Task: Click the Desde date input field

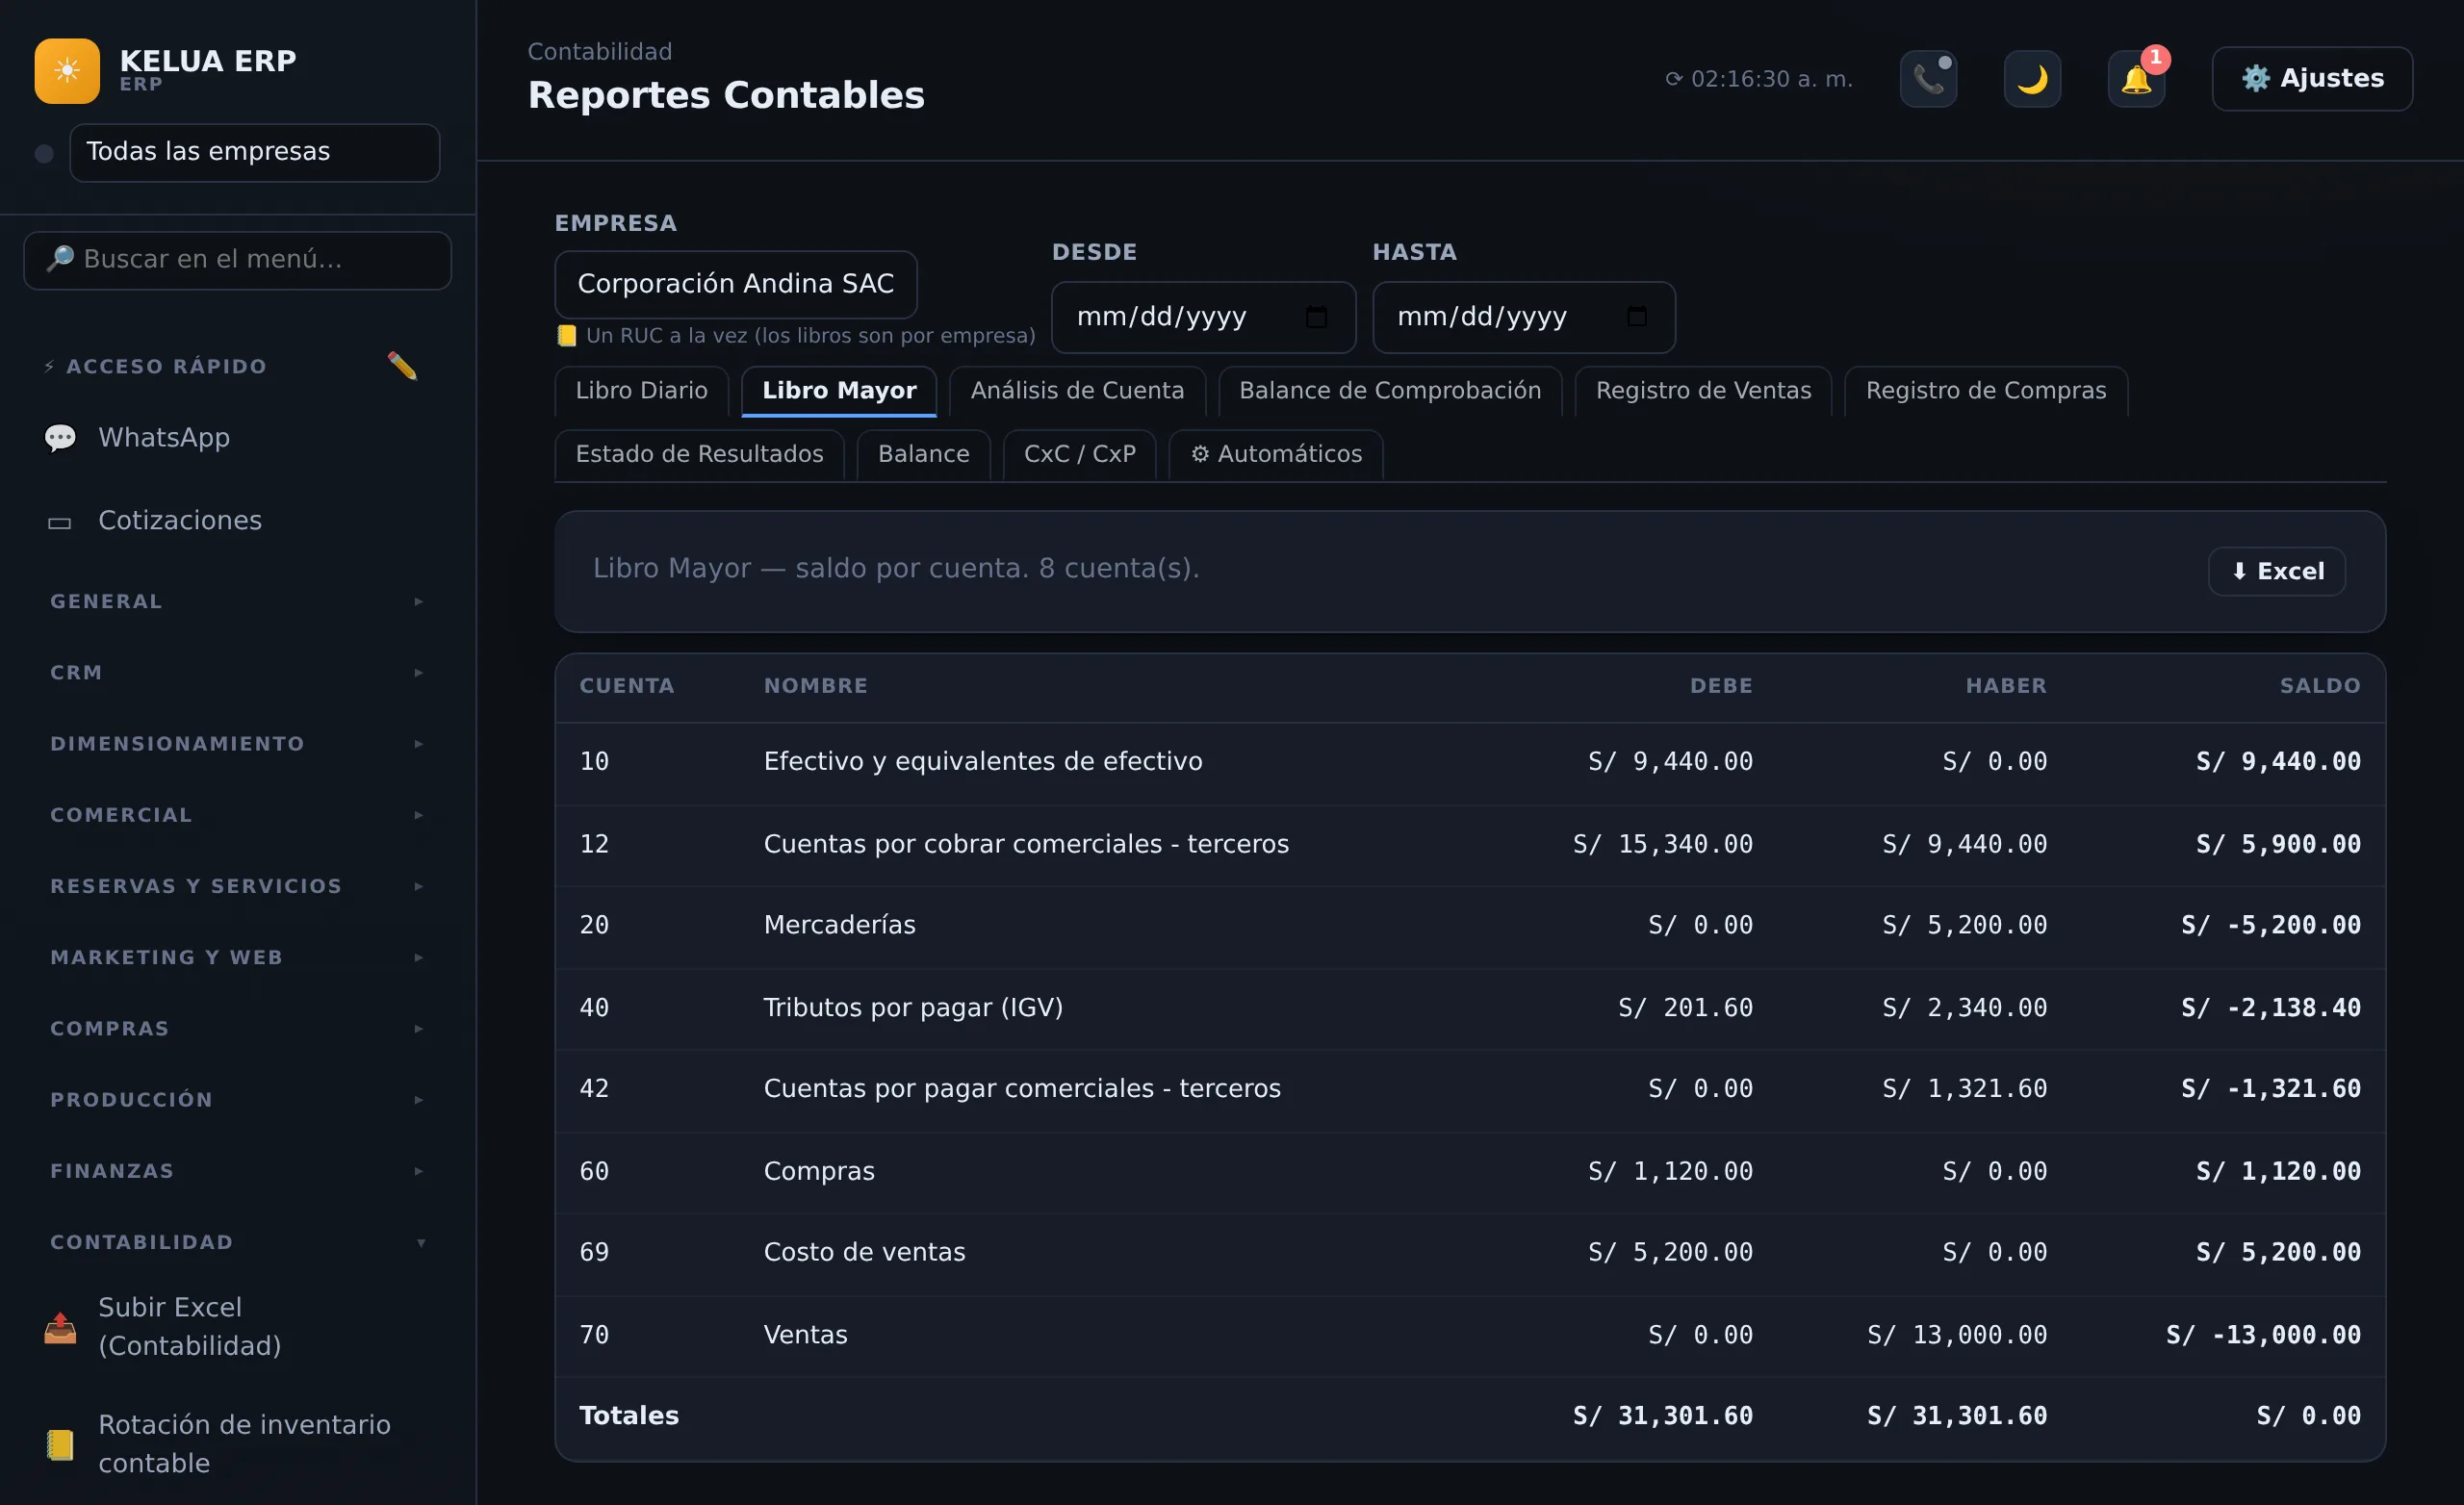Action: point(1203,317)
